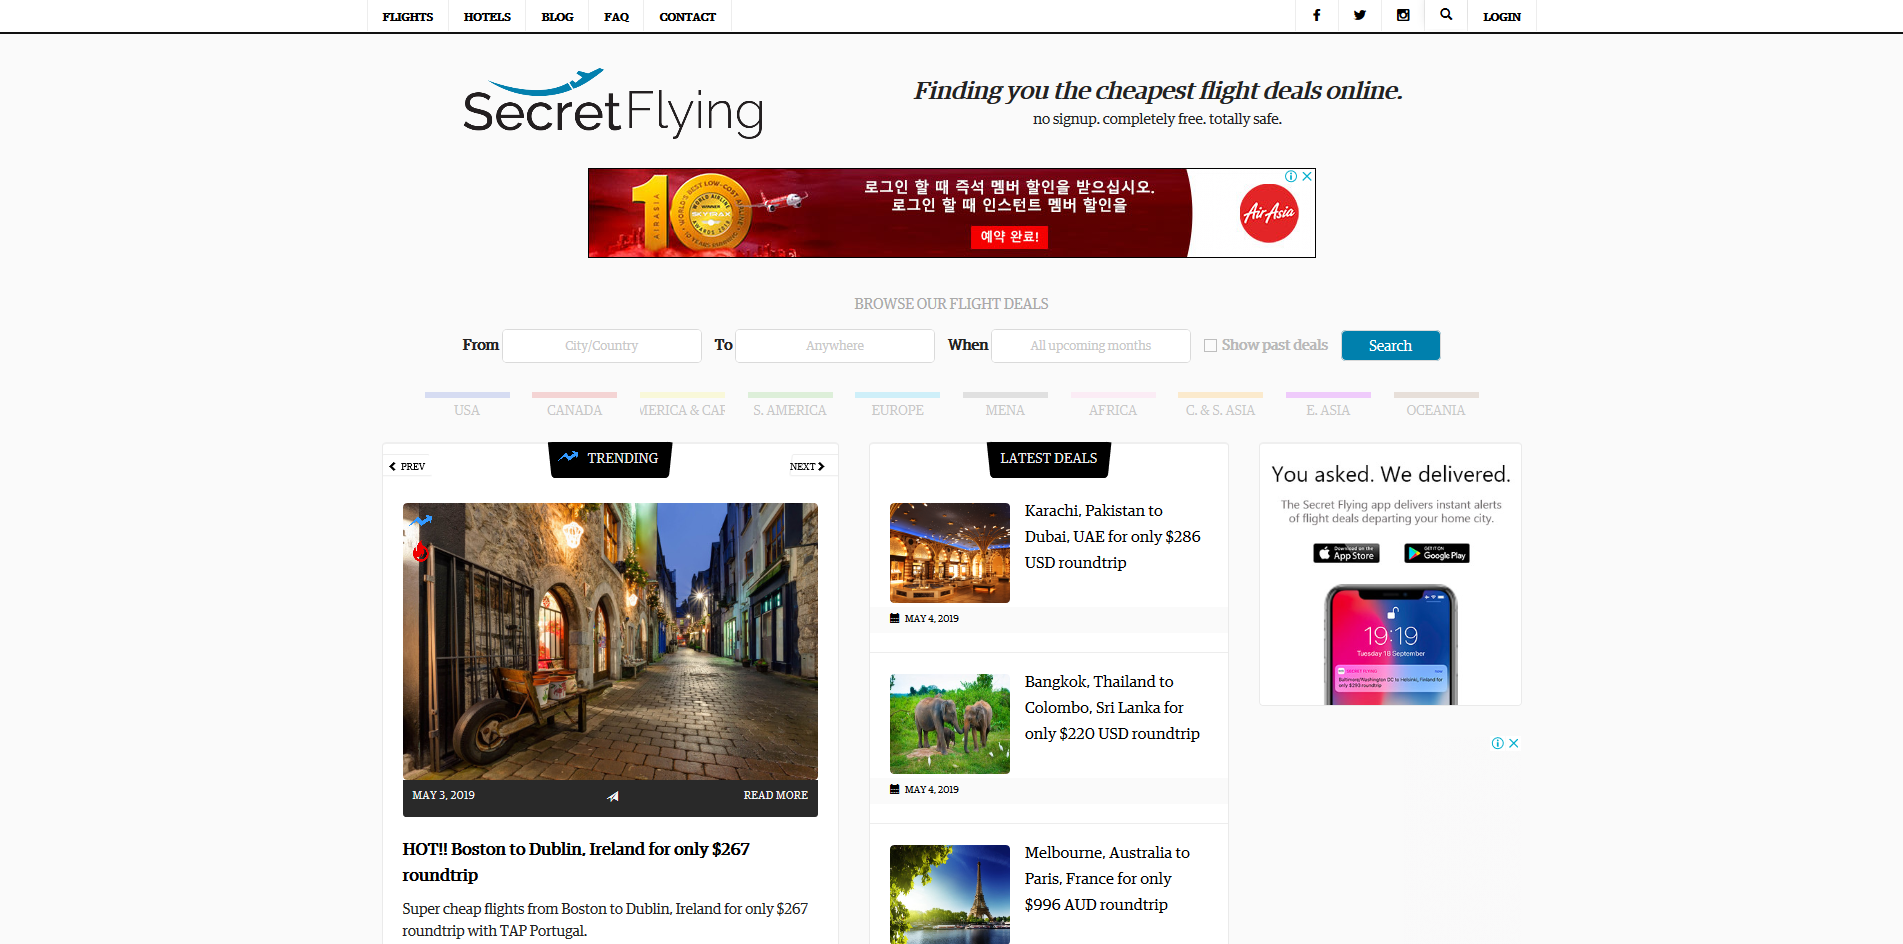
Task: Click the search magnifier icon
Action: [1446, 15]
